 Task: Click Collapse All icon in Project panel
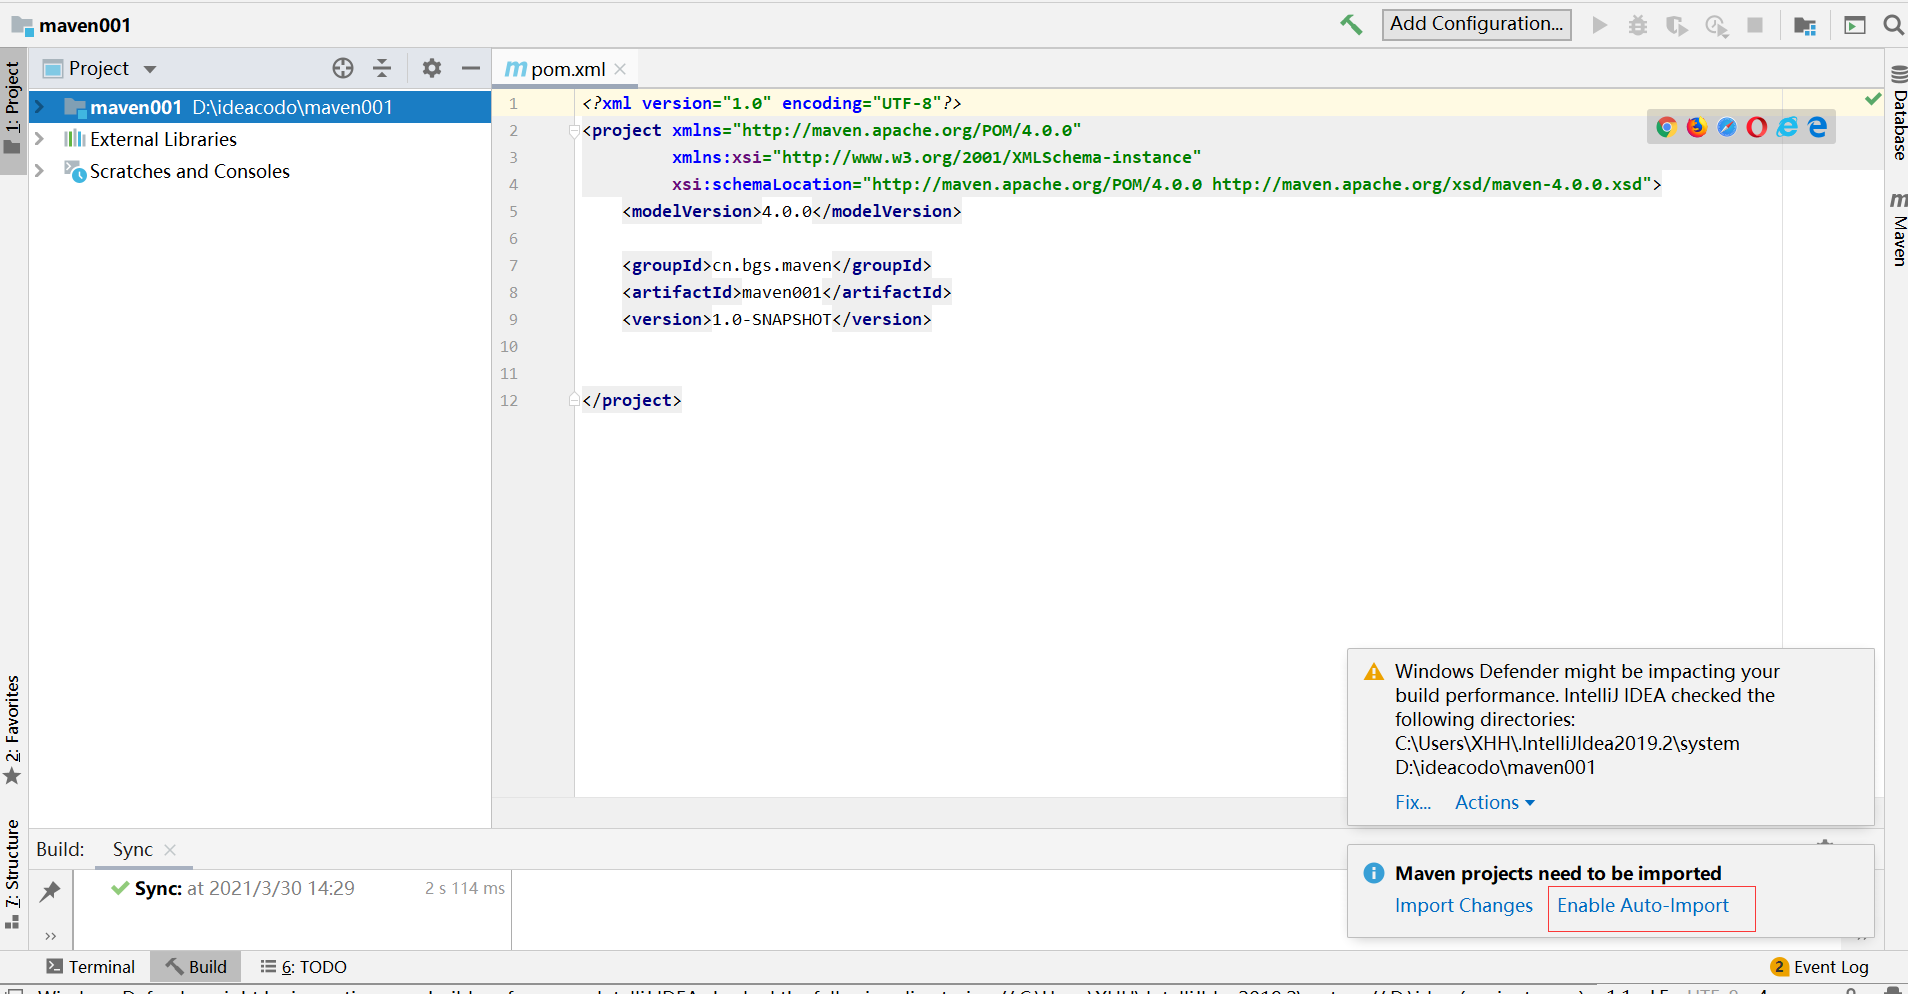pyautogui.click(x=382, y=68)
